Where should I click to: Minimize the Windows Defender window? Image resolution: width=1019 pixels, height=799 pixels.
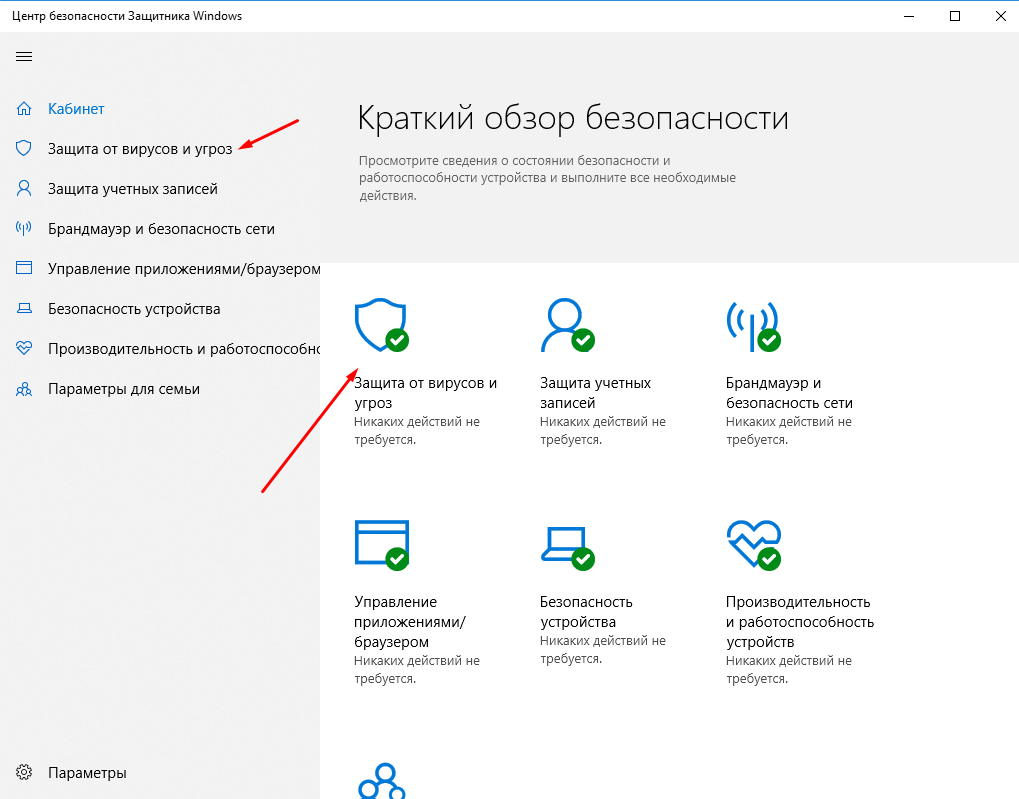click(x=909, y=16)
